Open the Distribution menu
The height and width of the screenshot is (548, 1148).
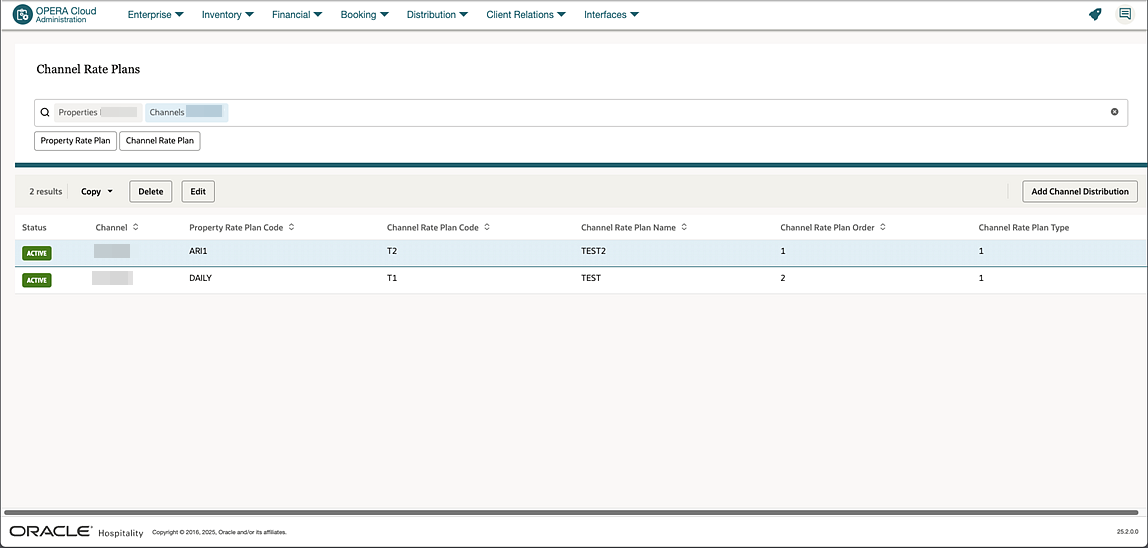(x=437, y=15)
